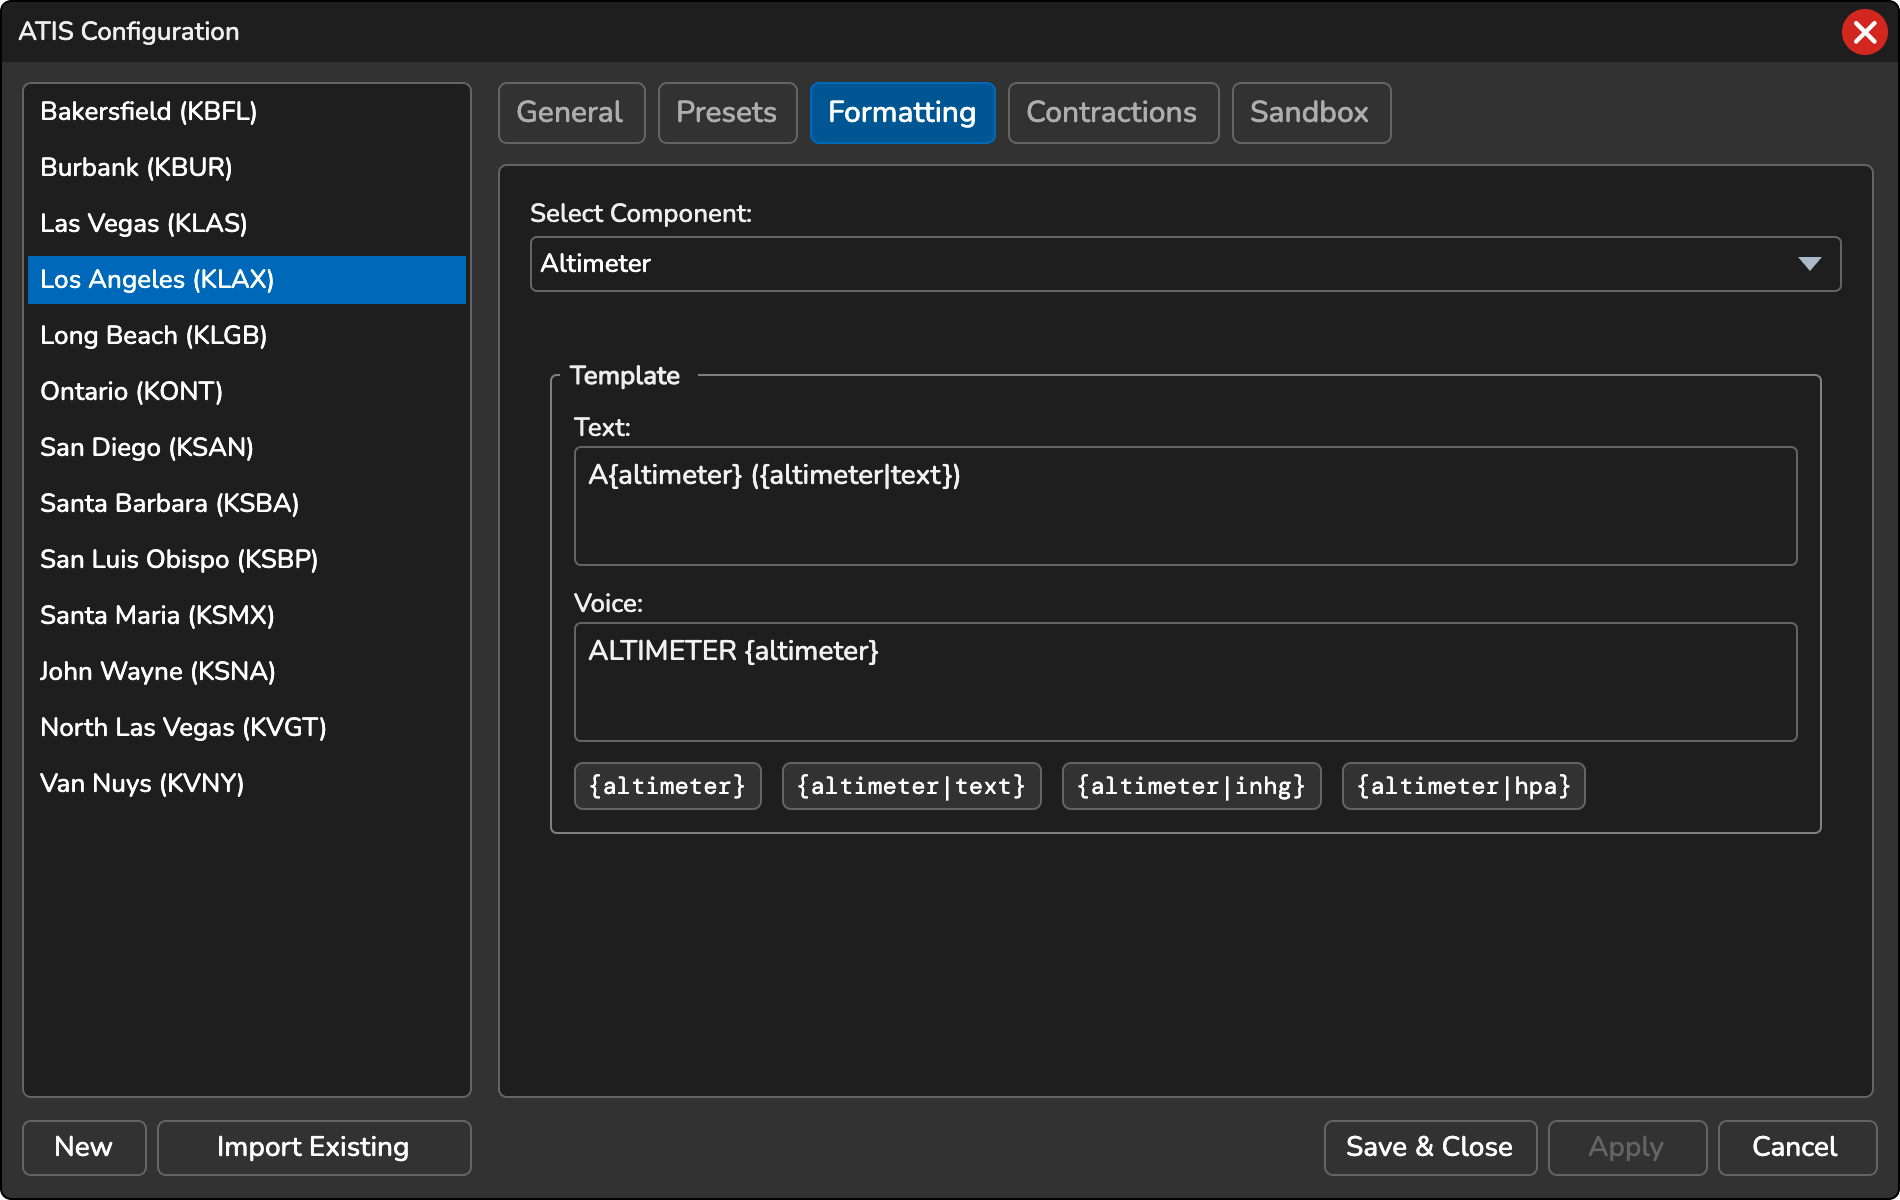Click inside the Text template field

1185,506
